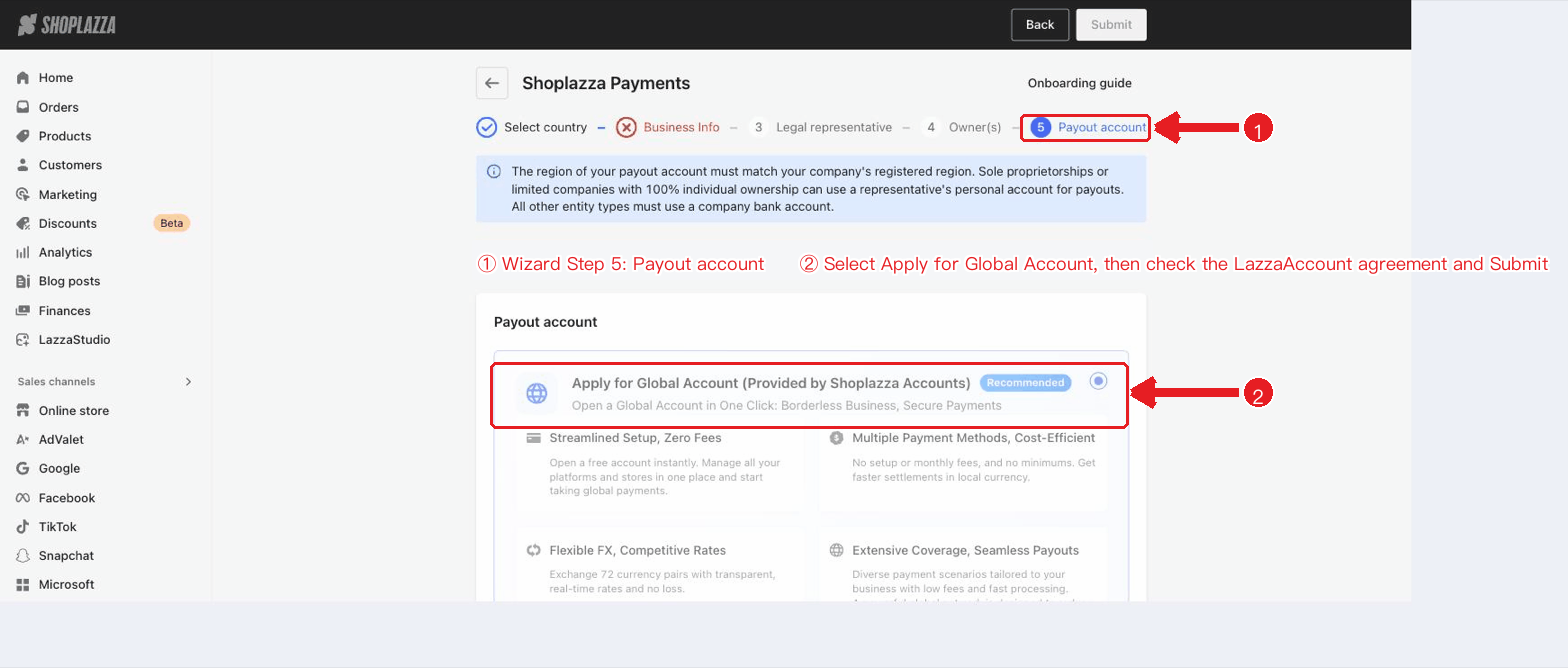The width and height of the screenshot is (1568, 668).
Task: Click the Multiple Payment Methods, Cost-Efficient heading
Action: tap(973, 438)
